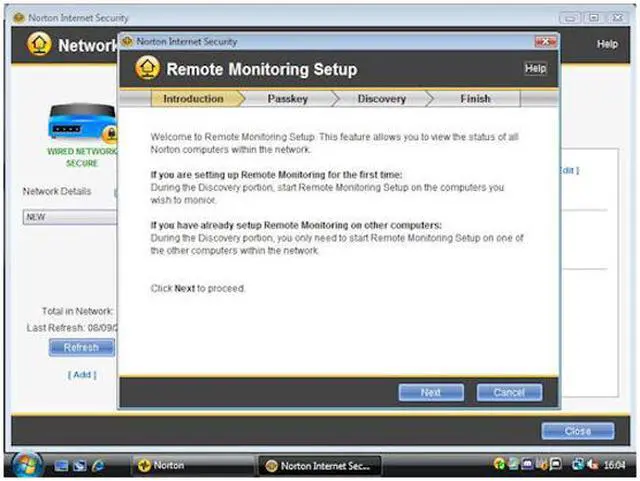
Task: Jump to the Finish step
Action: pos(475,99)
